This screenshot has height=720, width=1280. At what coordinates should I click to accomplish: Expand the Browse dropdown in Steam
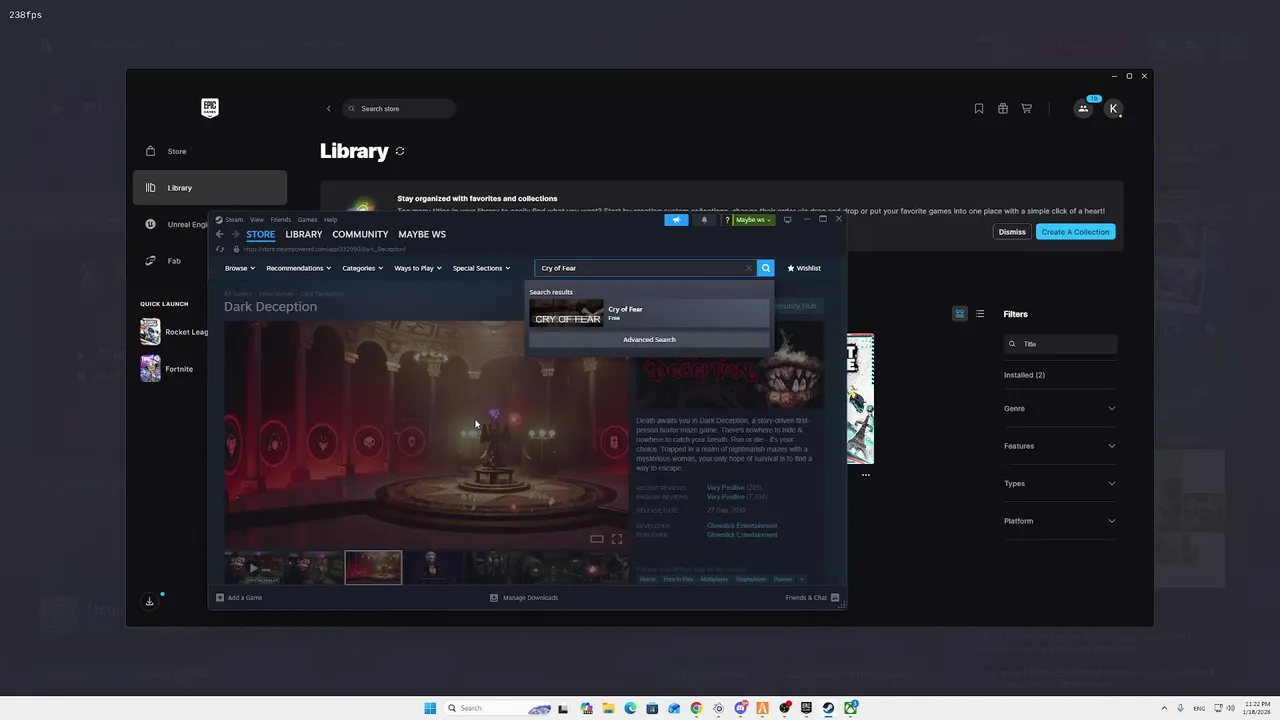pos(240,268)
